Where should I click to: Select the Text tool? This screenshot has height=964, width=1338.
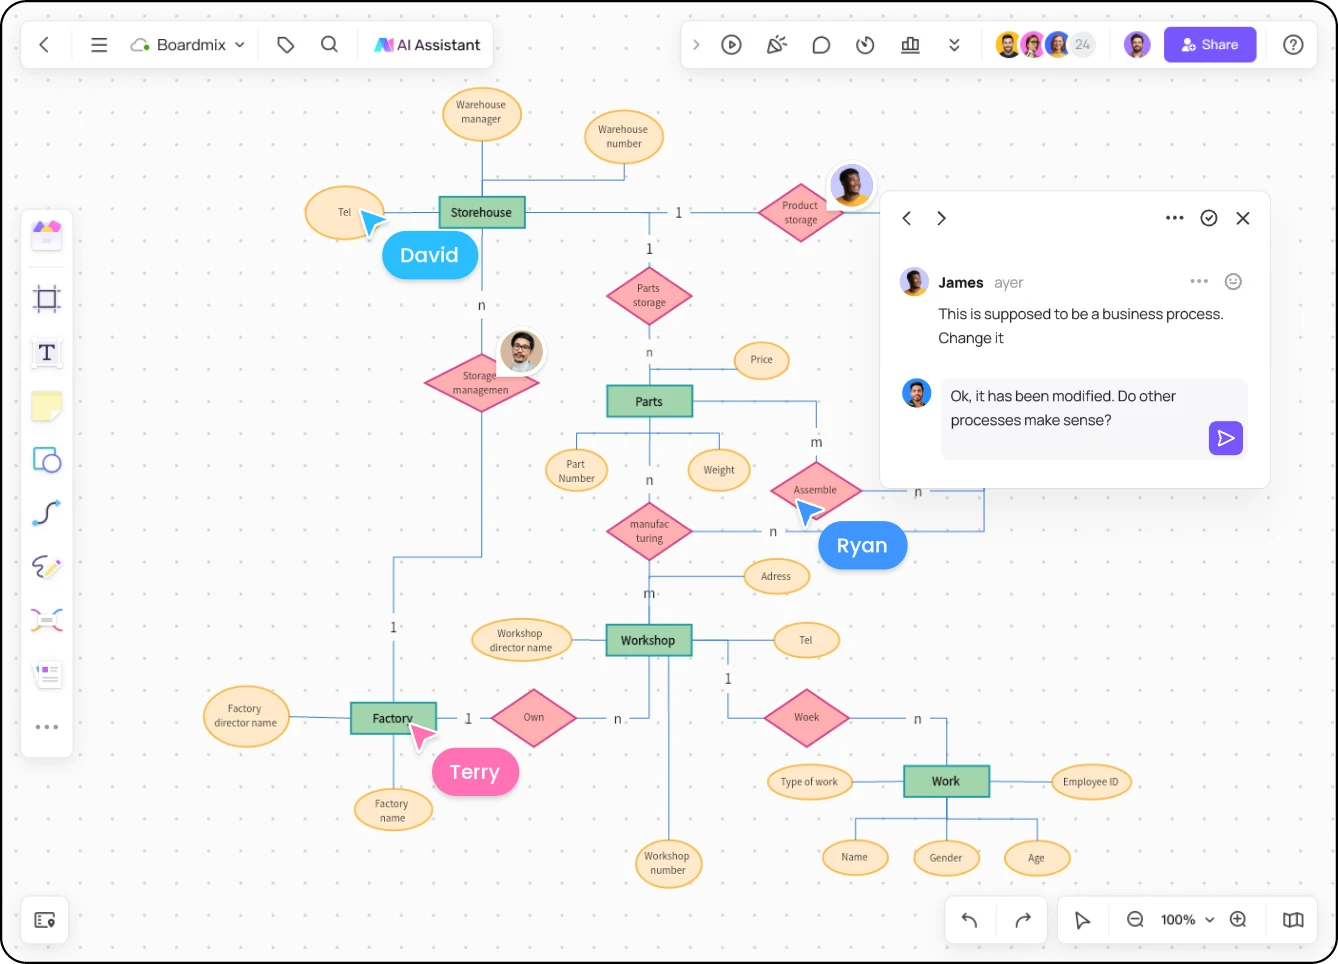(47, 353)
